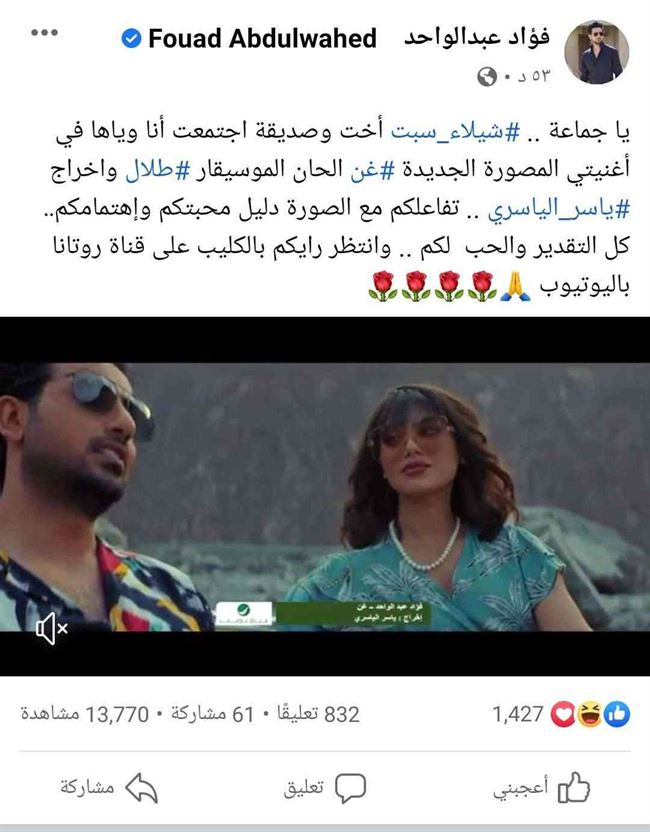Open the #غن hashtag
This screenshot has width=650, height=832.
coord(372,170)
